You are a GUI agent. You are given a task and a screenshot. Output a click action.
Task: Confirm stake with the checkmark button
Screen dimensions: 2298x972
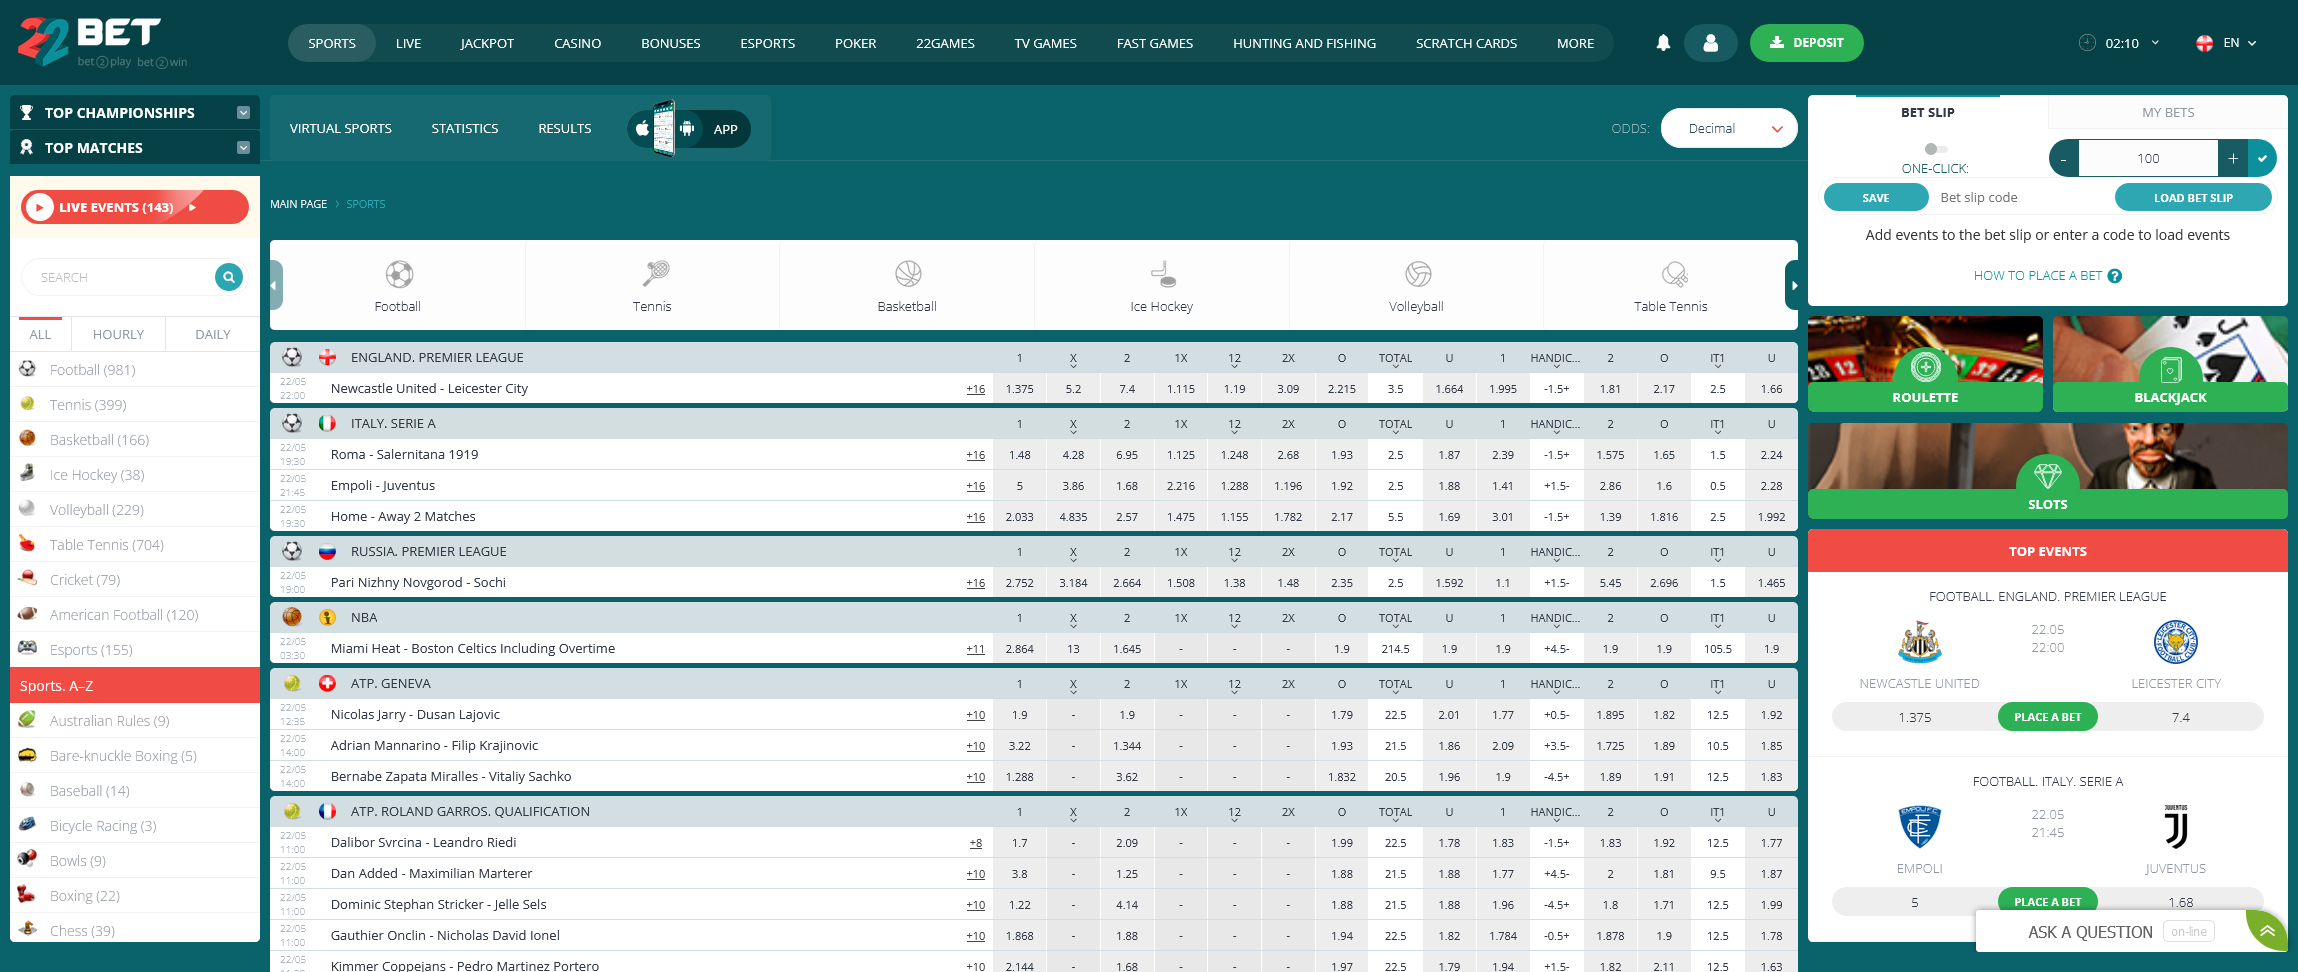2262,158
